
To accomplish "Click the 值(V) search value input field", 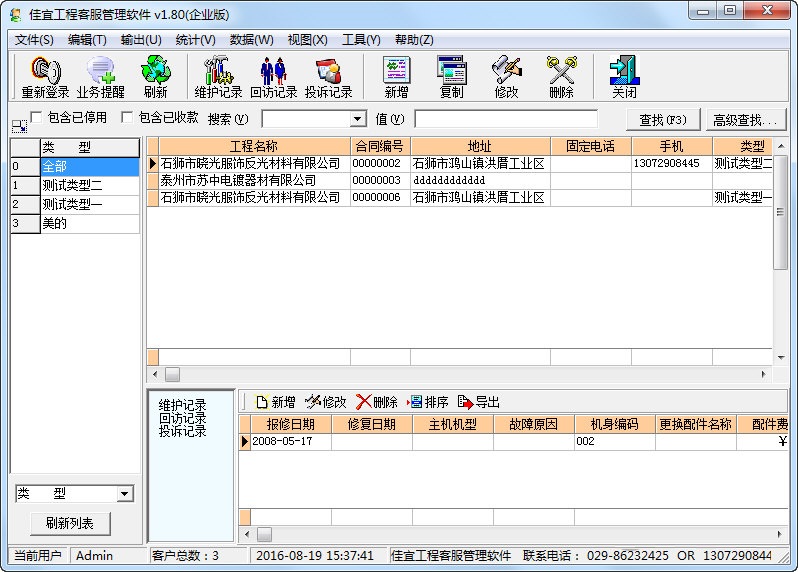I will (x=506, y=119).
